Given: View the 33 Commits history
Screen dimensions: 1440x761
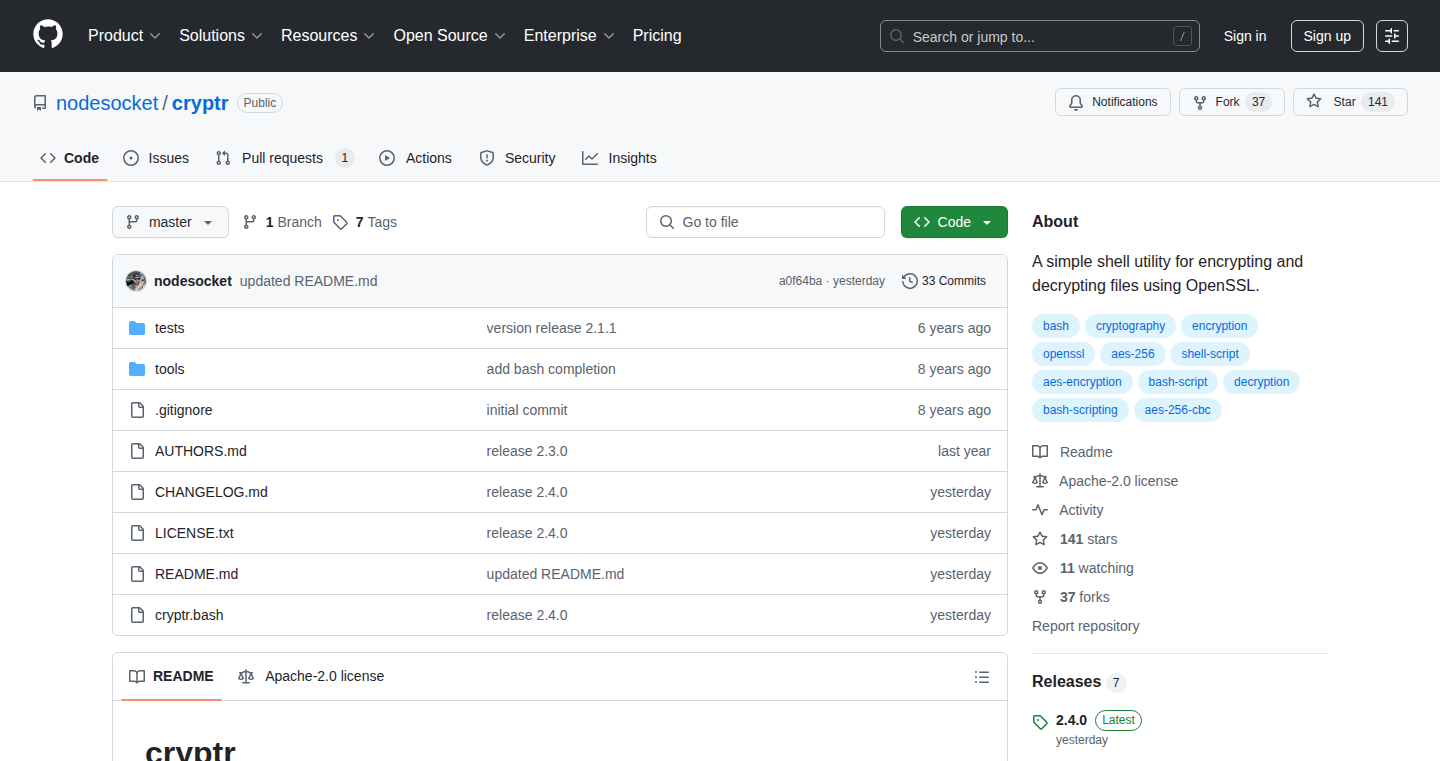Looking at the screenshot, I should [x=944, y=281].
